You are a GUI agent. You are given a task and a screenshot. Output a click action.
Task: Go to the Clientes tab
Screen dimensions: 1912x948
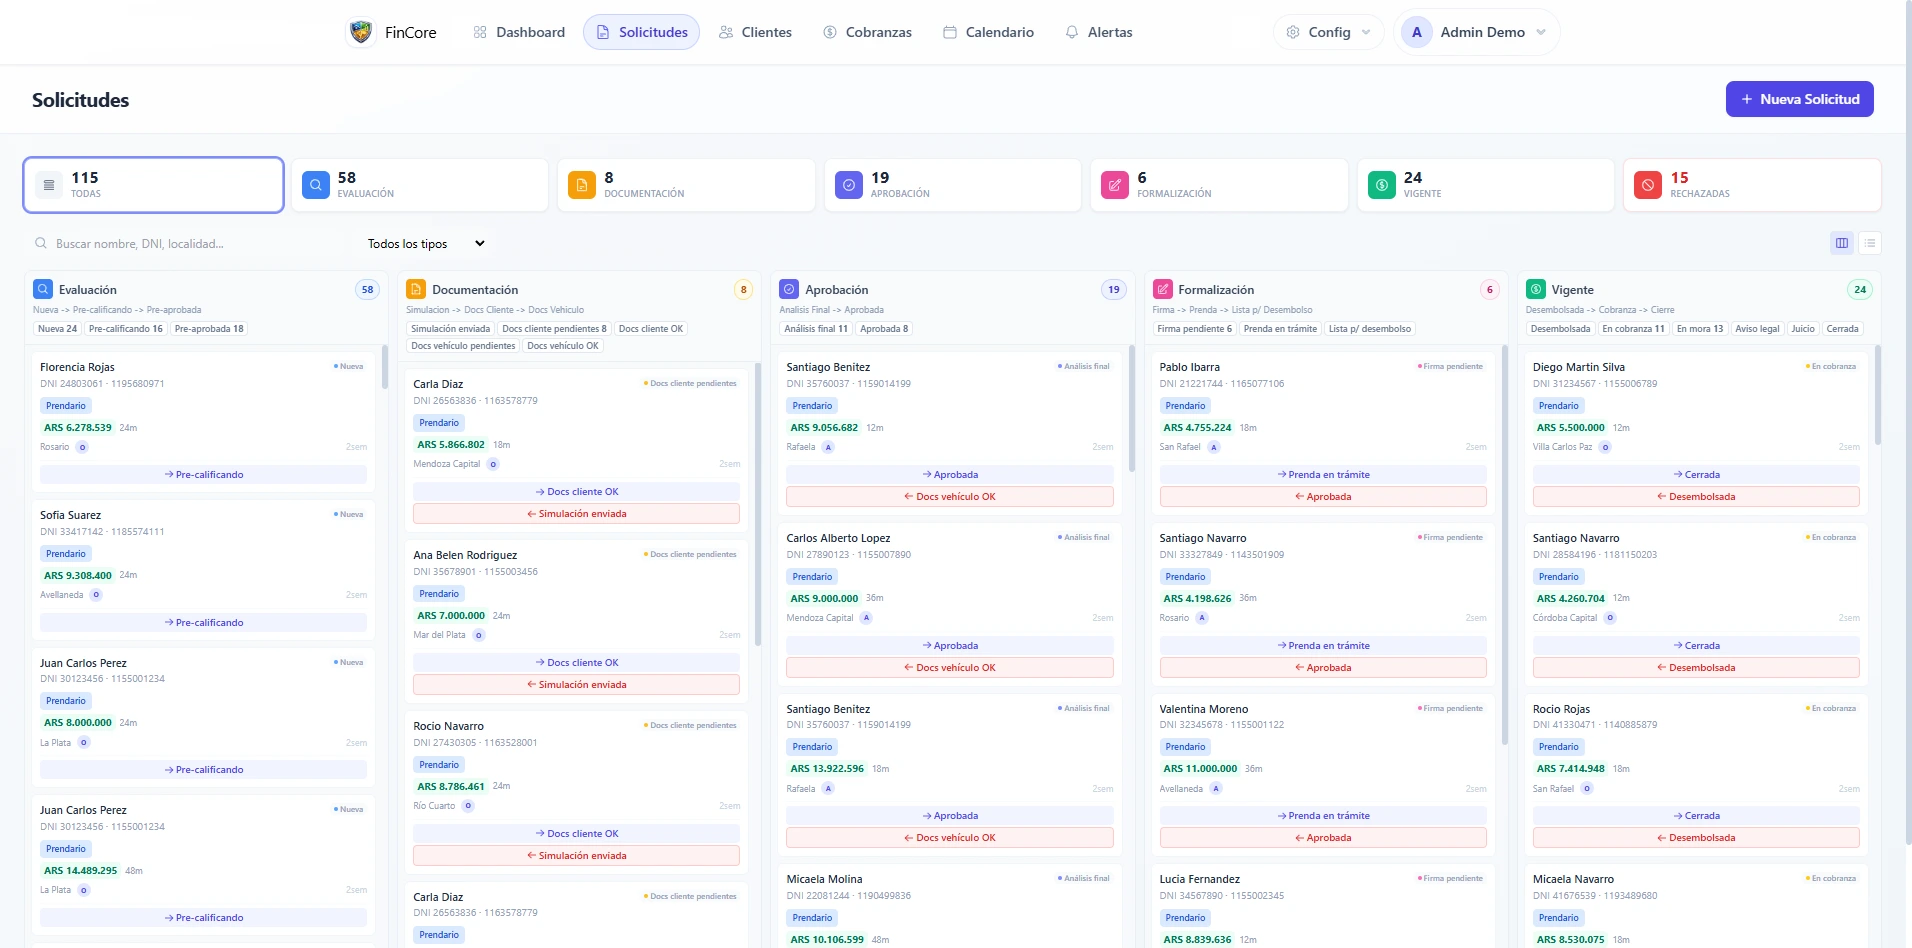click(756, 32)
